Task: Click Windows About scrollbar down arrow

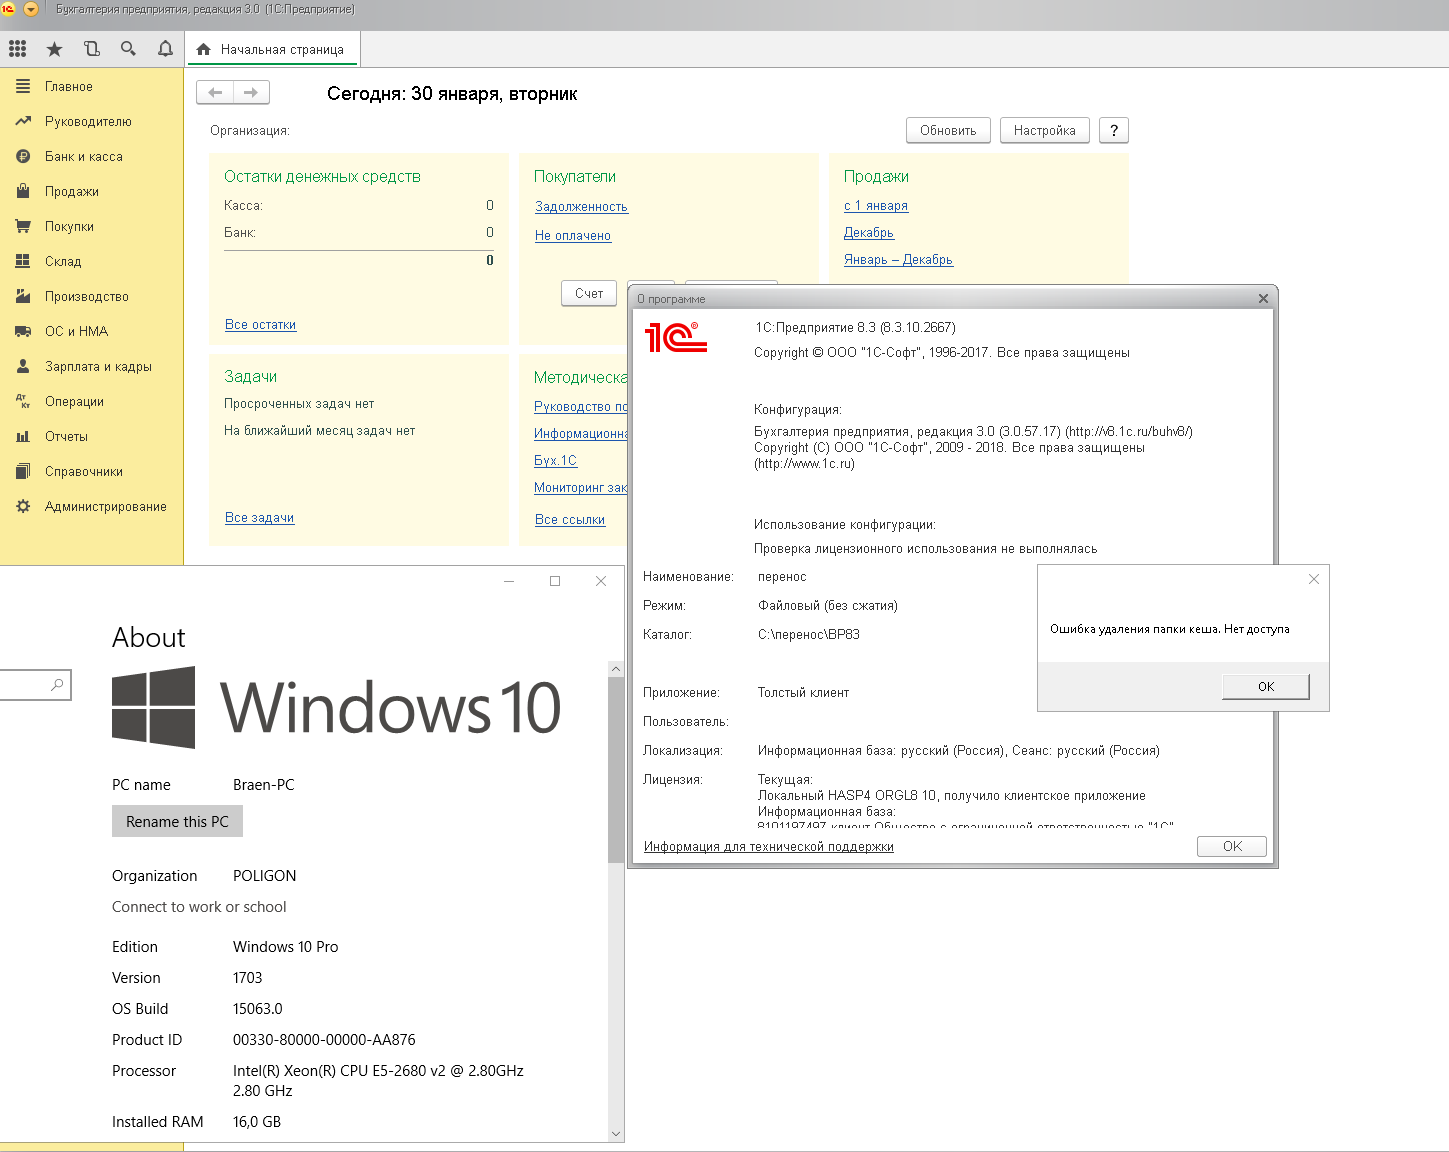Action: (616, 1134)
